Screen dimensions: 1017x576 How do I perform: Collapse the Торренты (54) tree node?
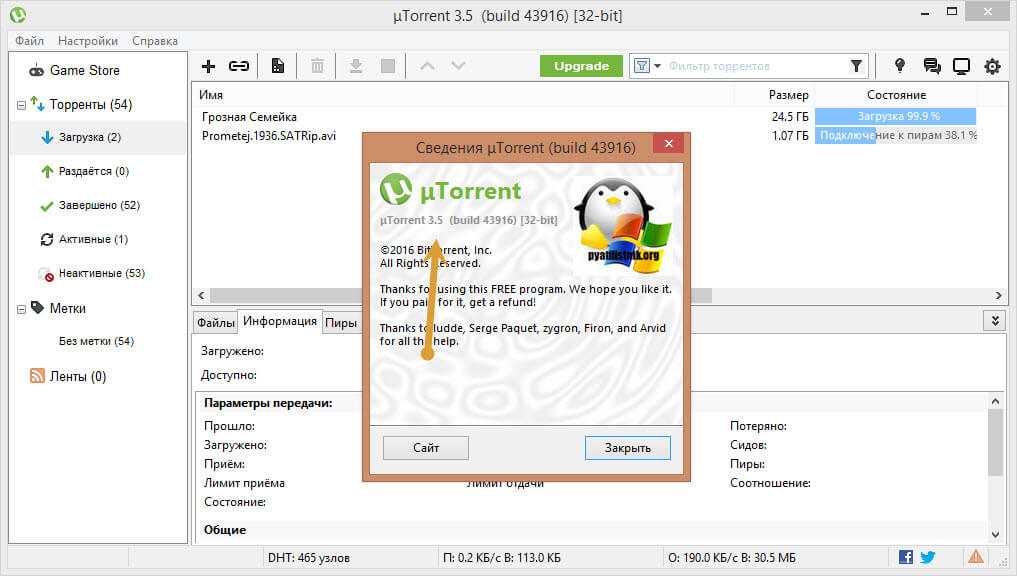click(x=21, y=104)
